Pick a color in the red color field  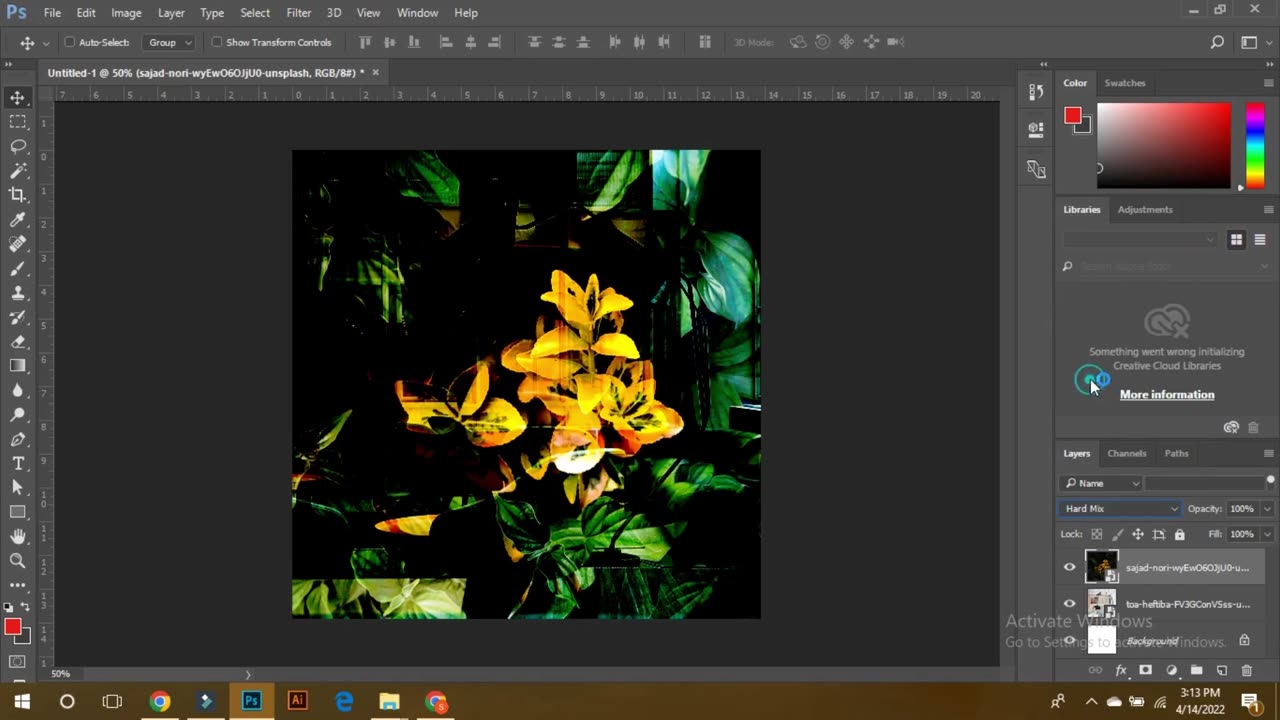pyautogui.click(x=1164, y=145)
